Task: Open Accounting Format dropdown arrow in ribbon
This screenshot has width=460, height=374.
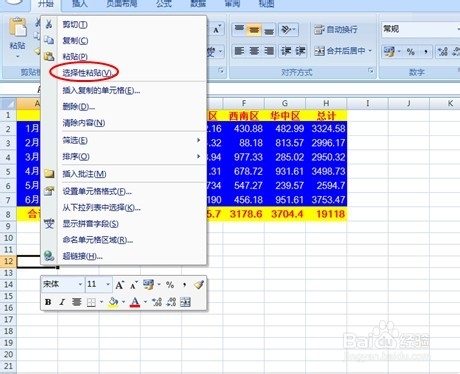Action: click(x=399, y=51)
